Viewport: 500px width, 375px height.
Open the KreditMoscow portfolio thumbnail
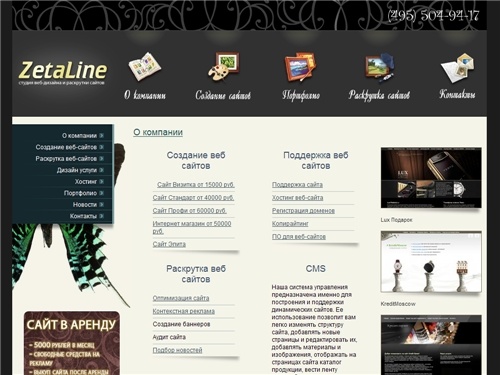pos(431,262)
